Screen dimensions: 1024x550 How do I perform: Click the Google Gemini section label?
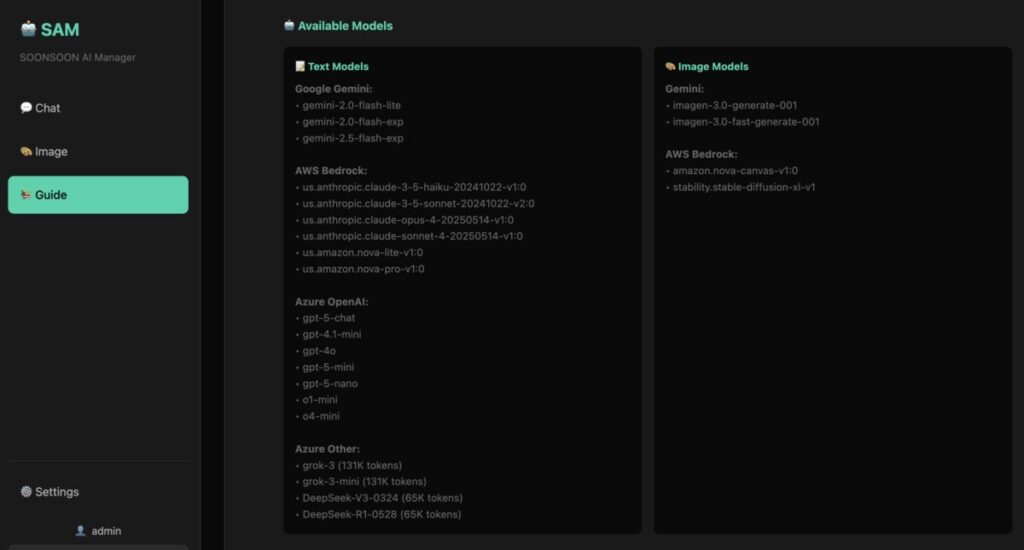point(333,89)
